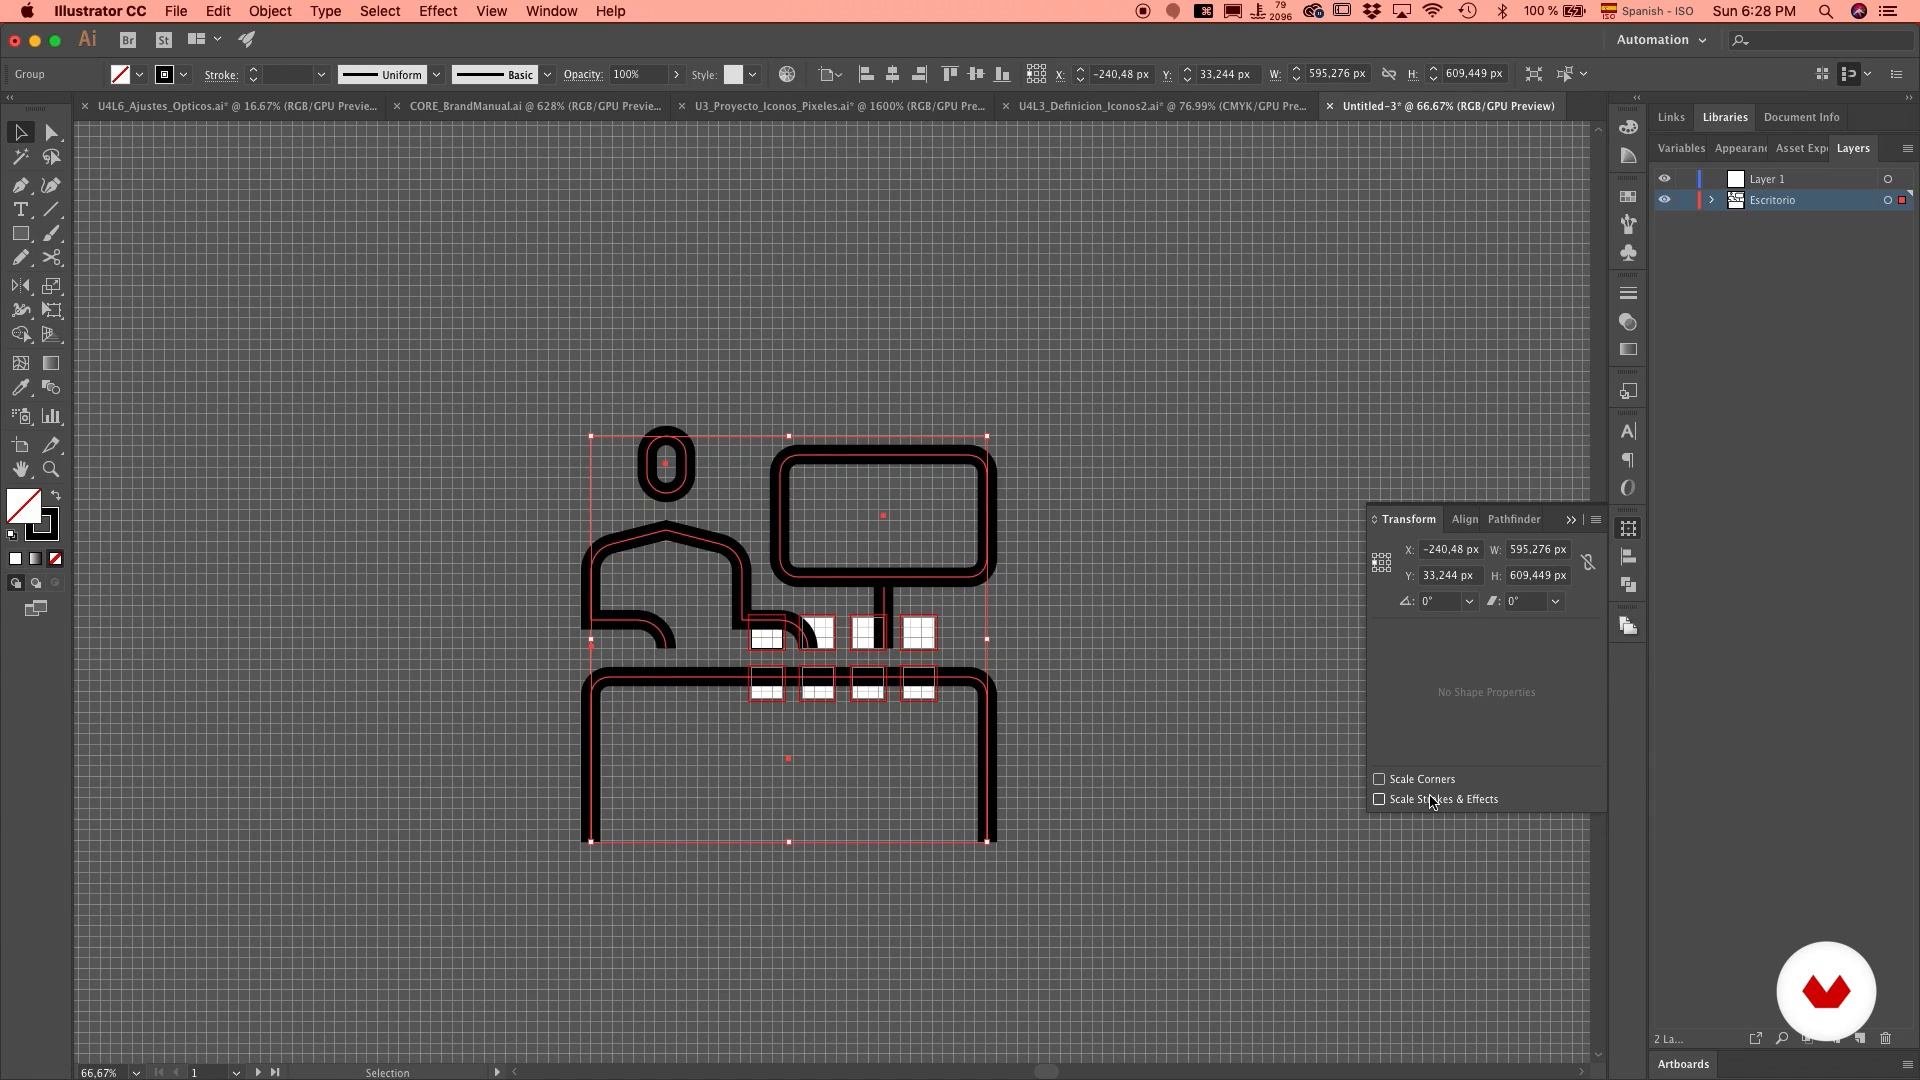The height and width of the screenshot is (1080, 1920).
Task: Open the Object menu
Action: click(270, 11)
